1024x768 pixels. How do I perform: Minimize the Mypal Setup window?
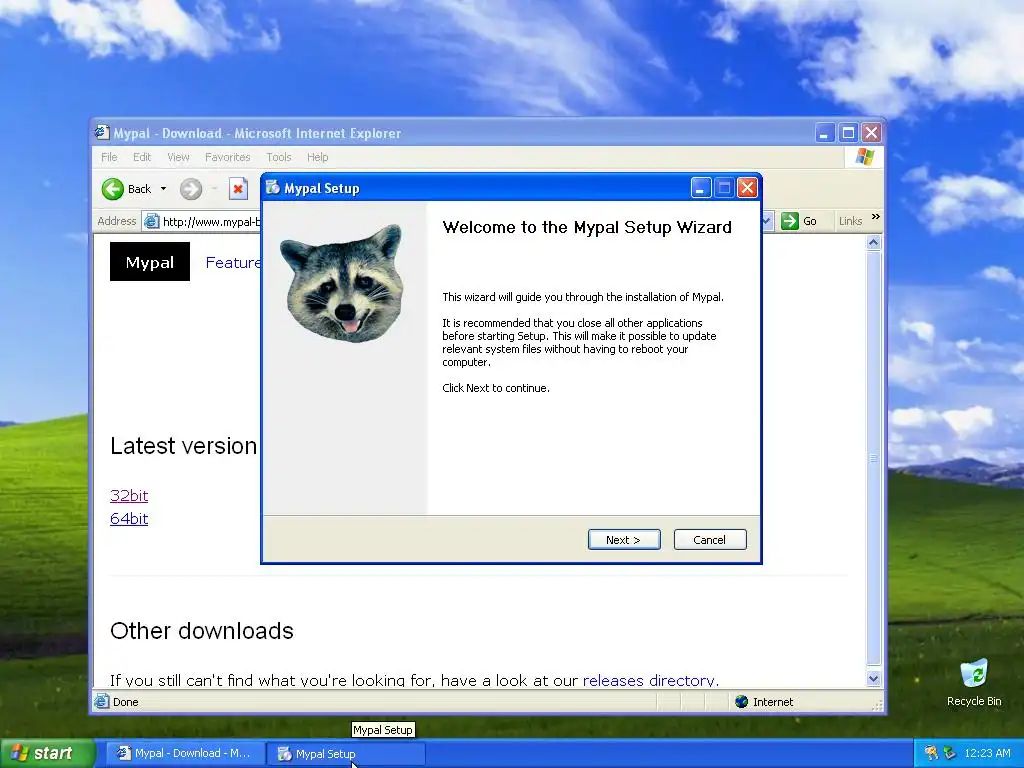pyautogui.click(x=701, y=188)
